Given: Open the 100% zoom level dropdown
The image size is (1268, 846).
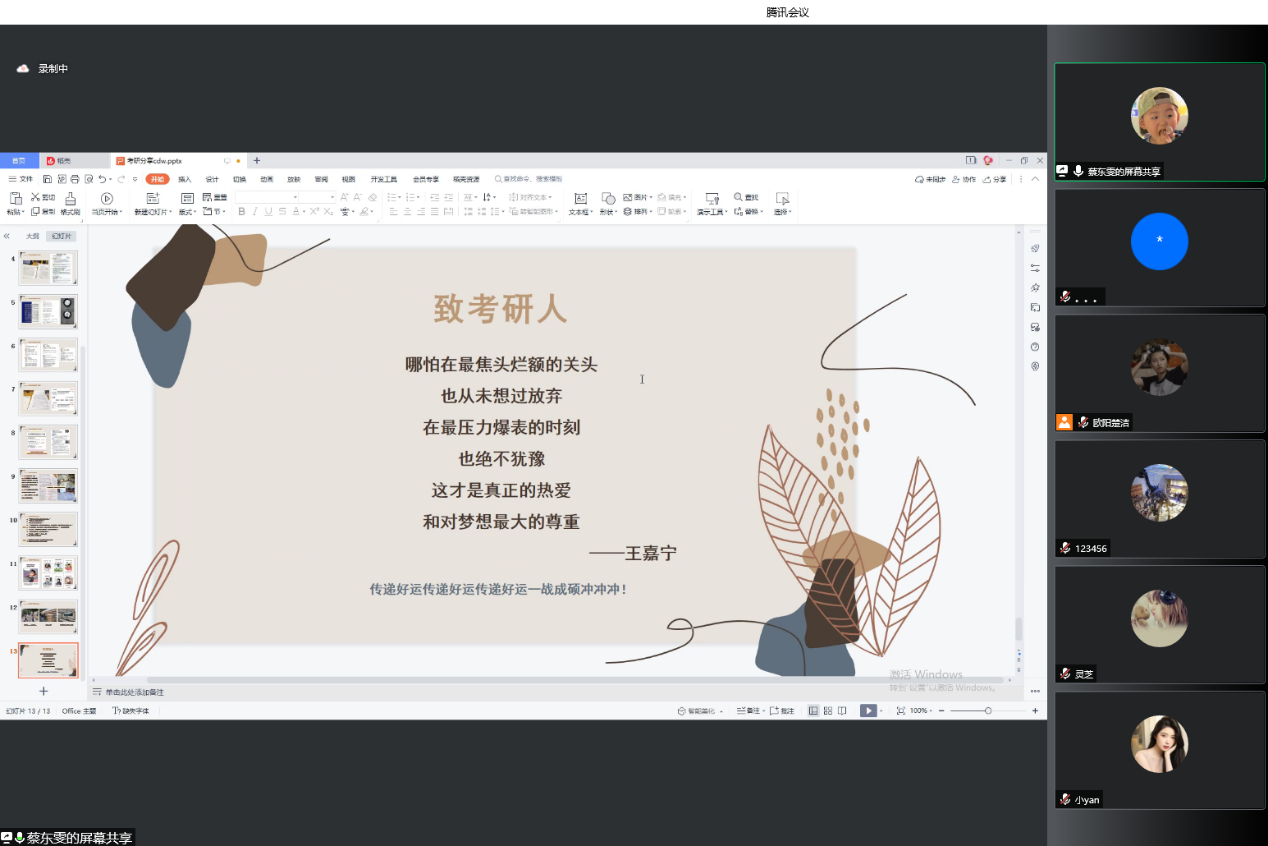Looking at the screenshot, I should 922,711.
